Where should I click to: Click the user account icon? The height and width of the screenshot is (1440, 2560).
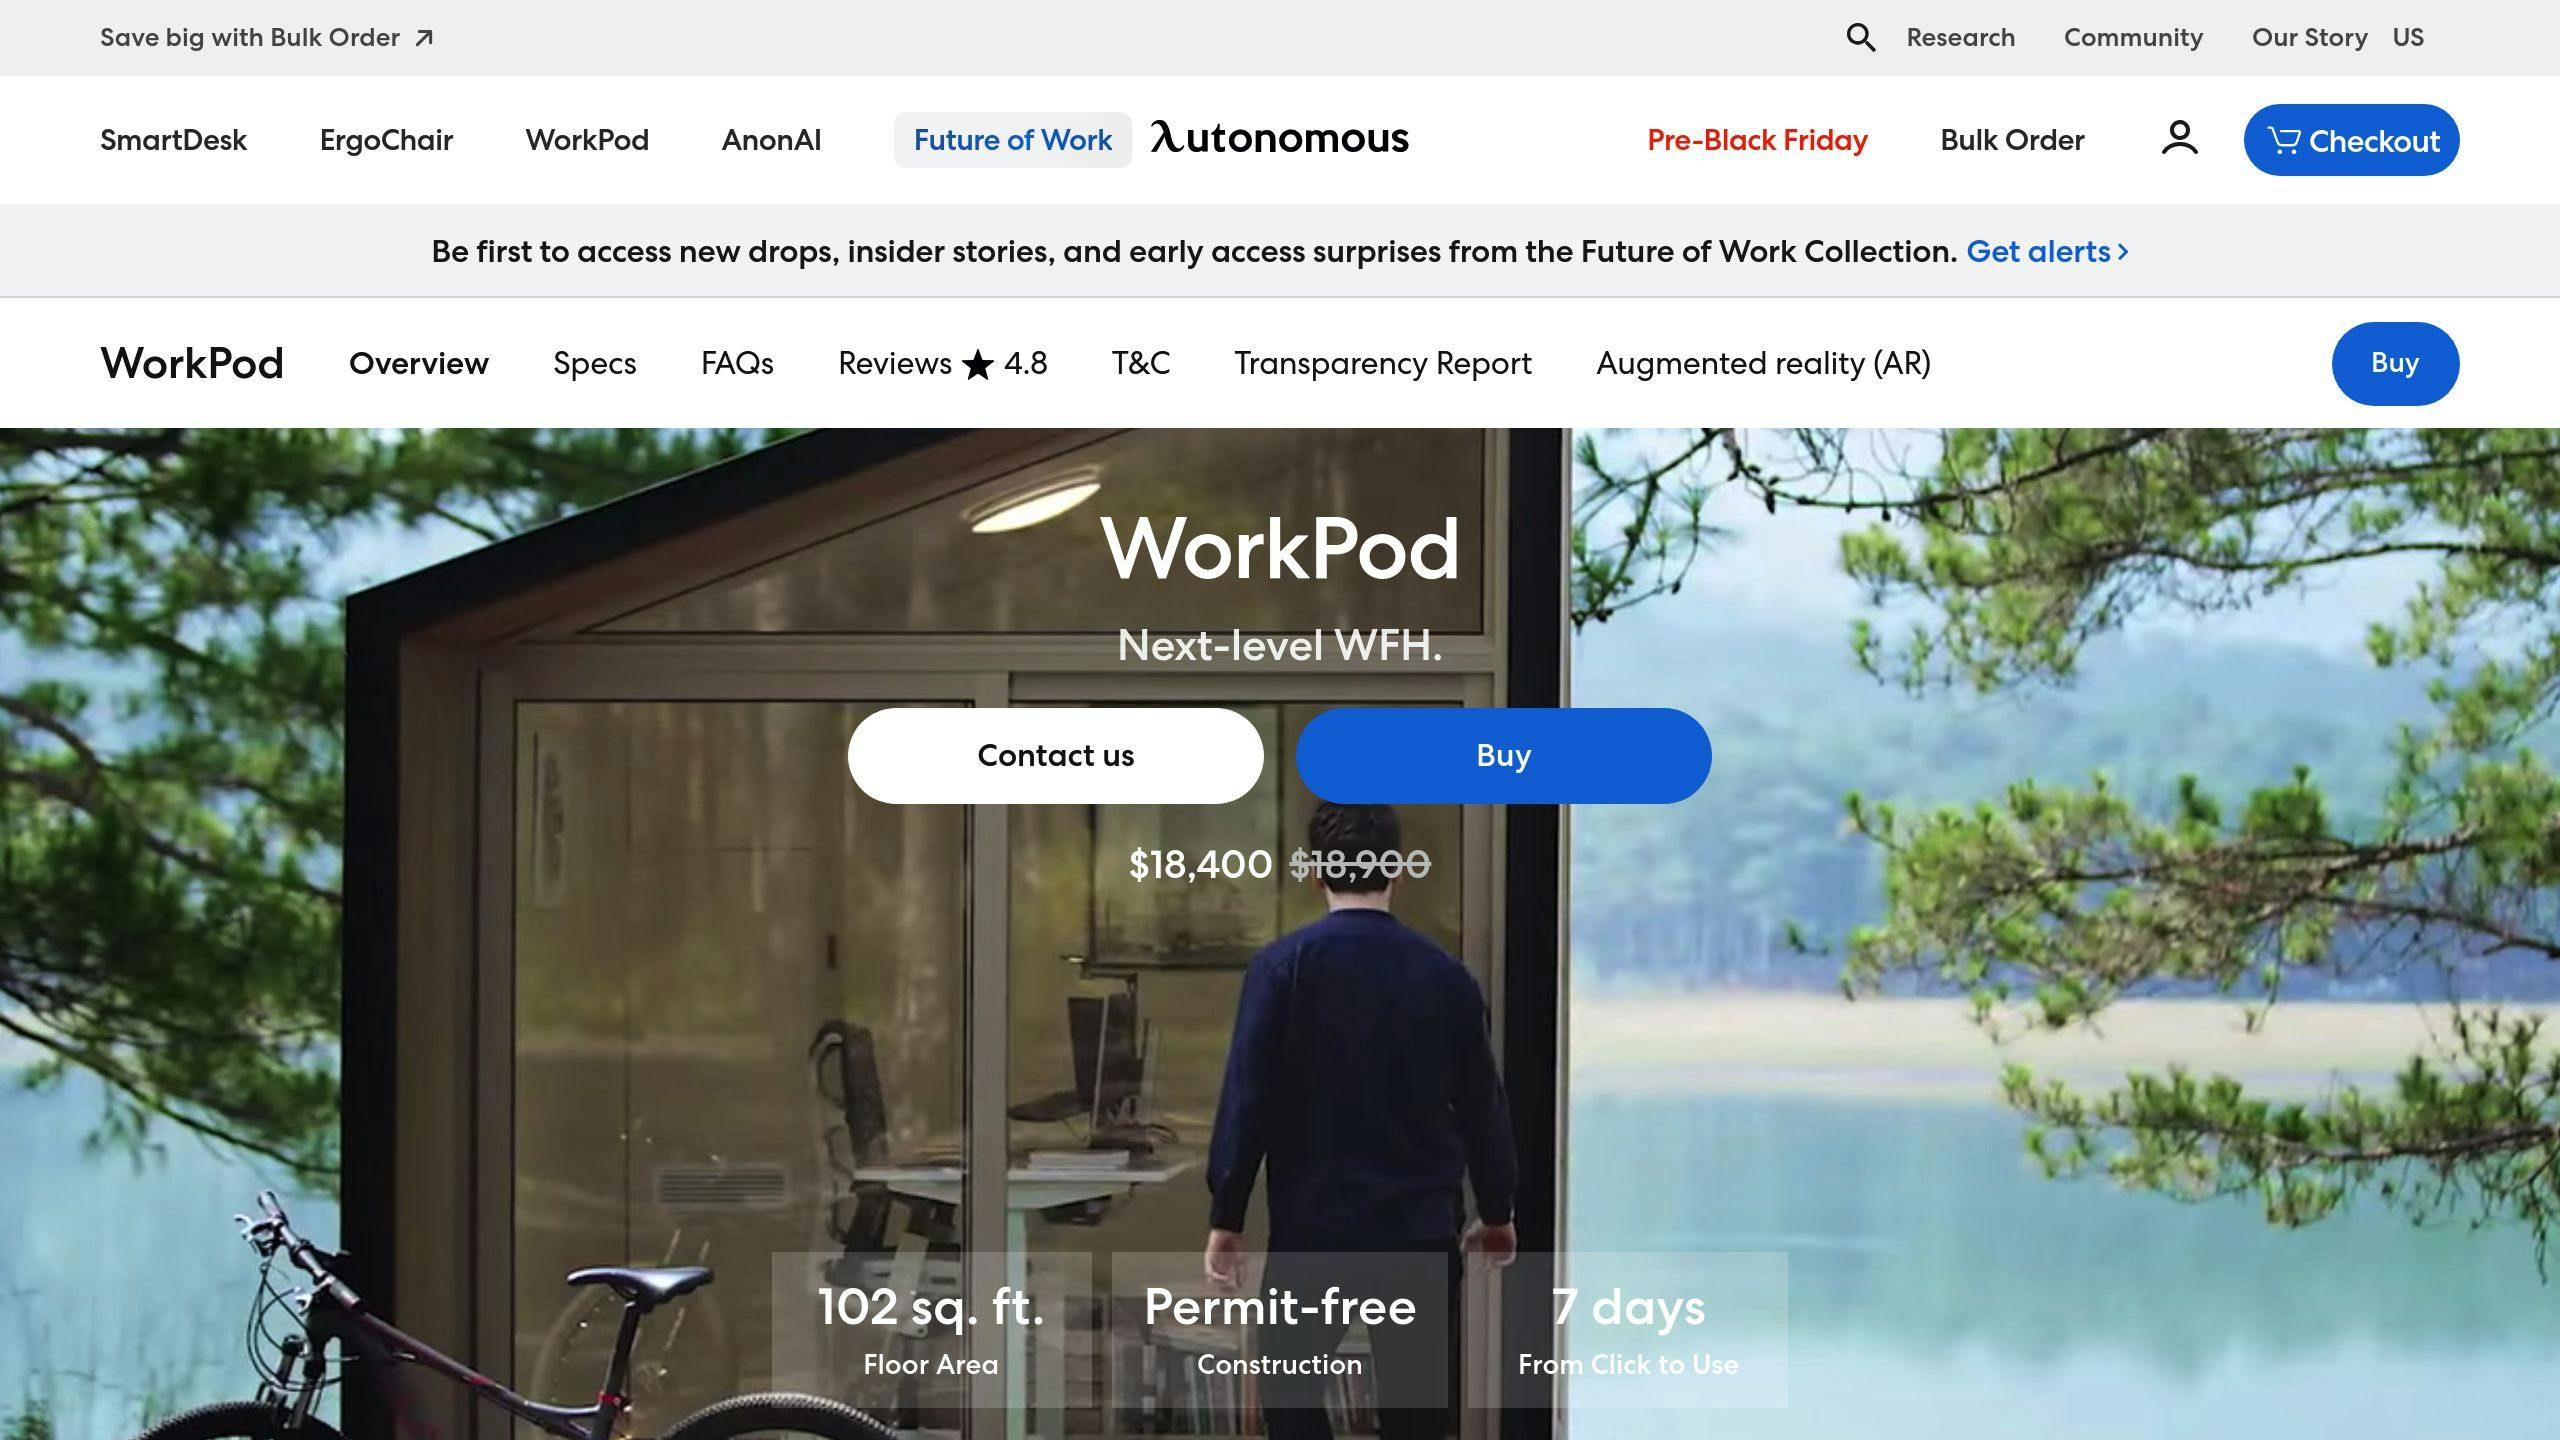[x=2178, y=137]
